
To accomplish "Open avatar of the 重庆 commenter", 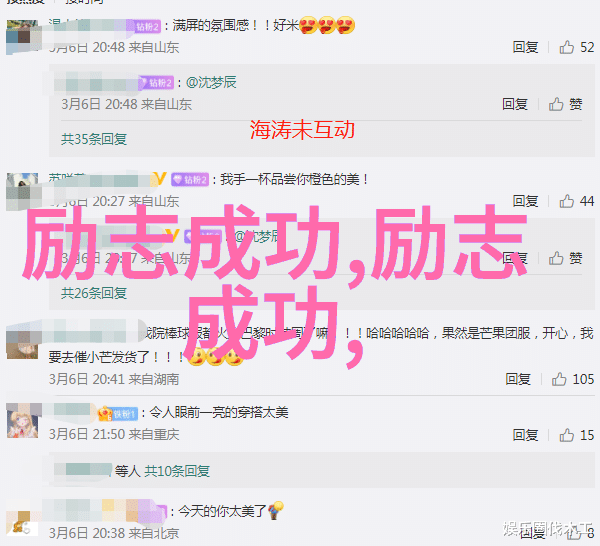I will 23,421.
